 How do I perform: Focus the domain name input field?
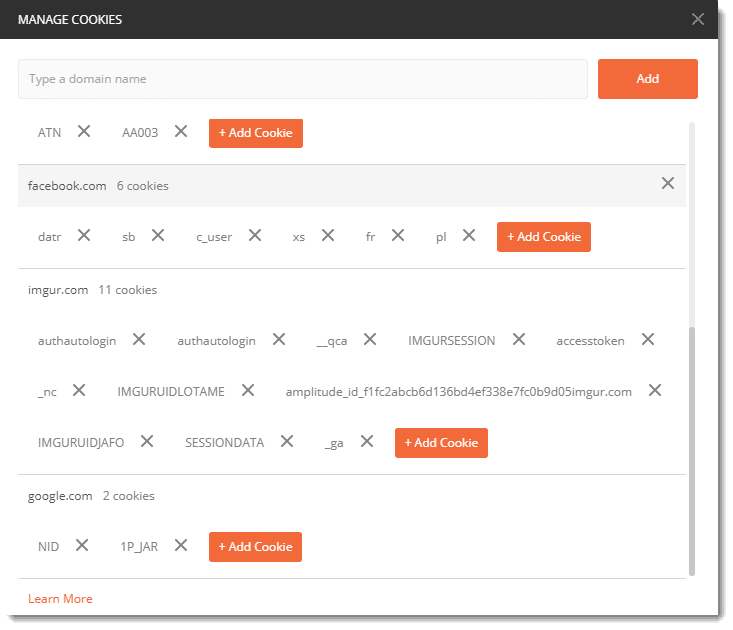coord(302,79)
